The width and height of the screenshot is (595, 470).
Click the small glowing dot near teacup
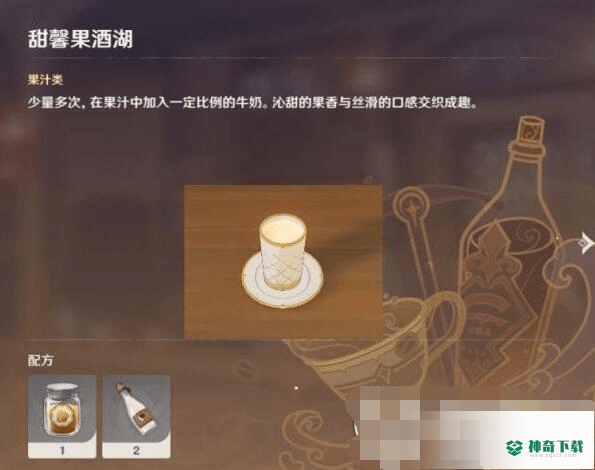(296, 388)
